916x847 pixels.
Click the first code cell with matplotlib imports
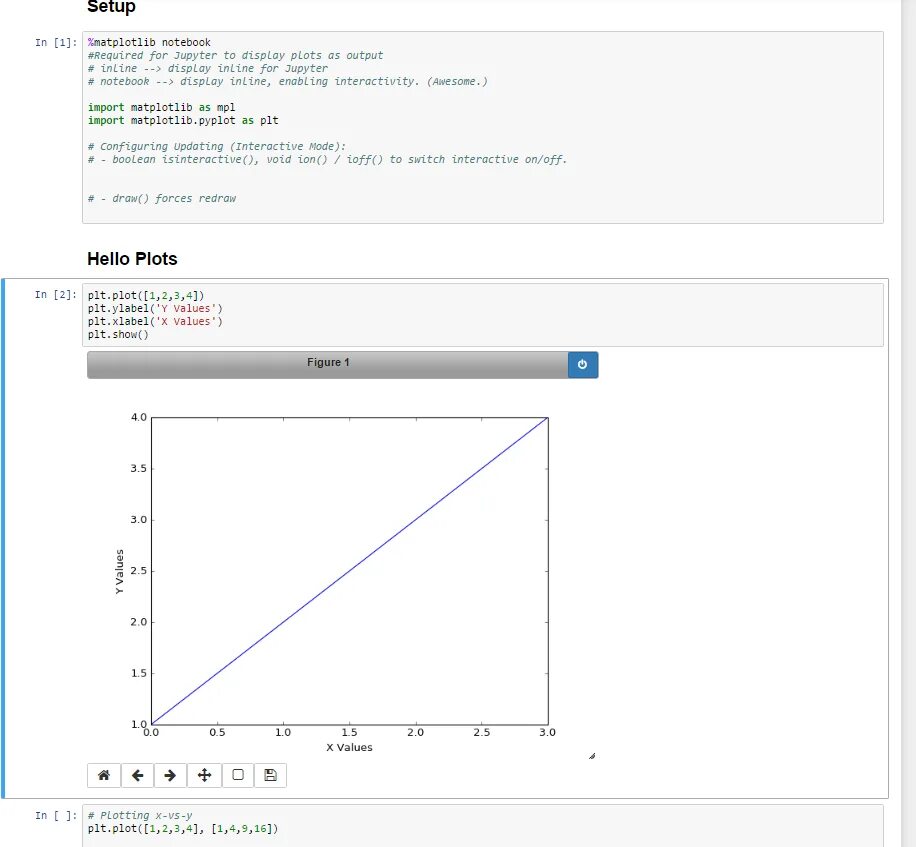(483, 127)
